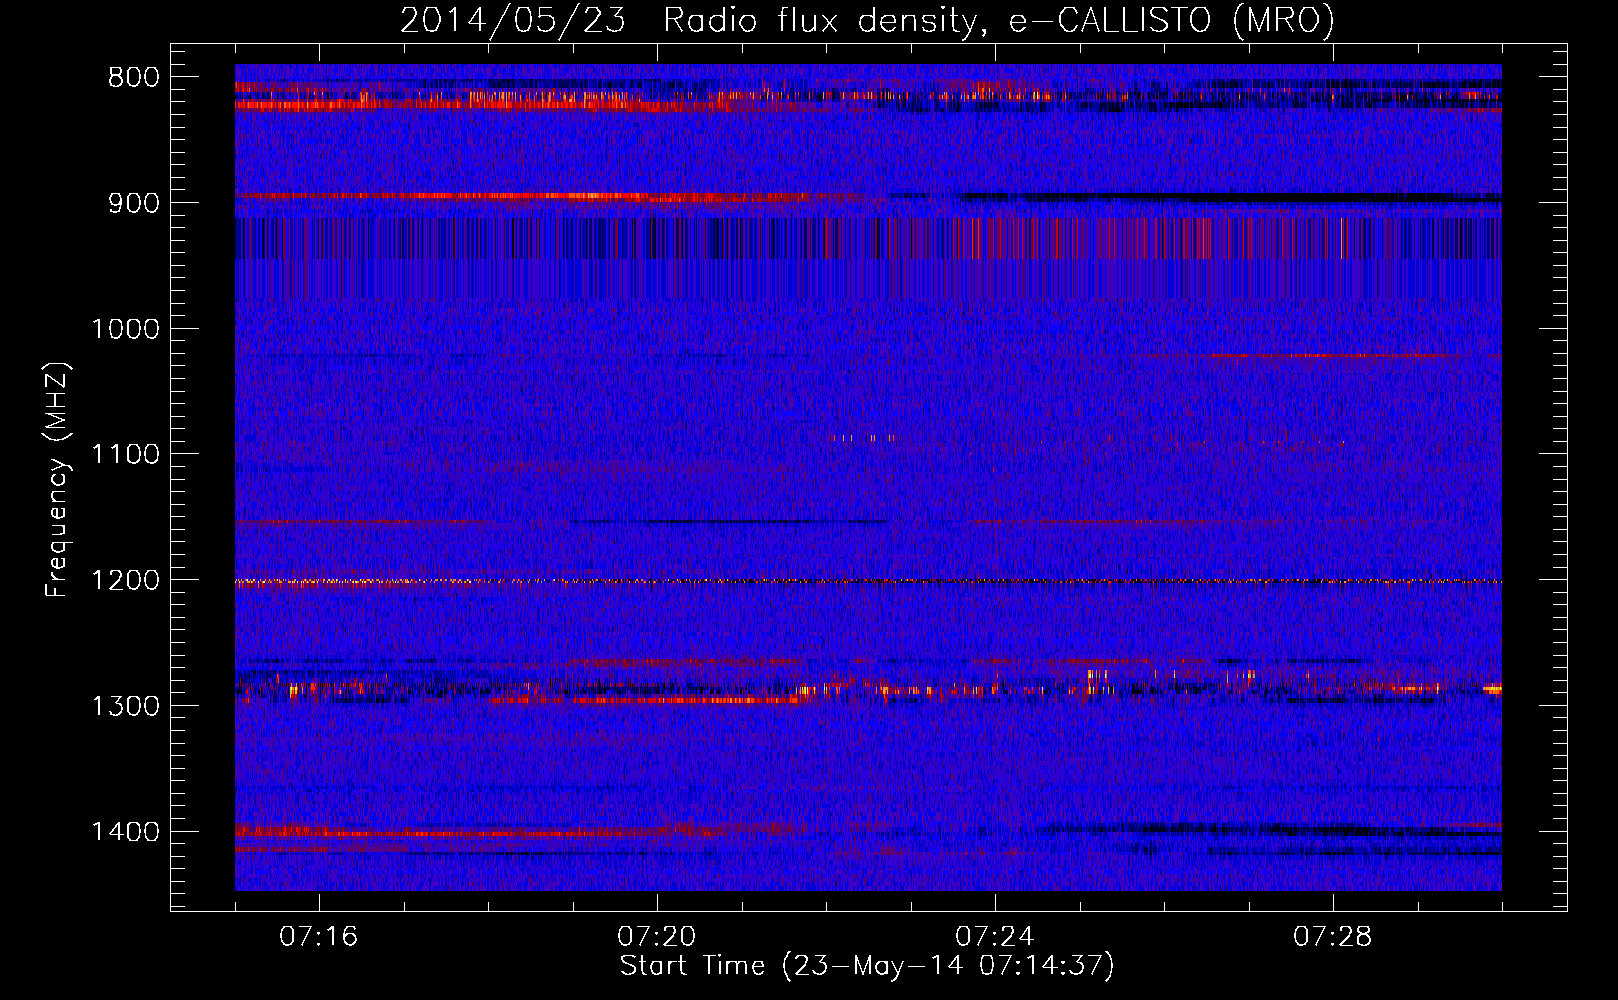
Task: Click the 1300 frequency tick label
Action: 125,706
